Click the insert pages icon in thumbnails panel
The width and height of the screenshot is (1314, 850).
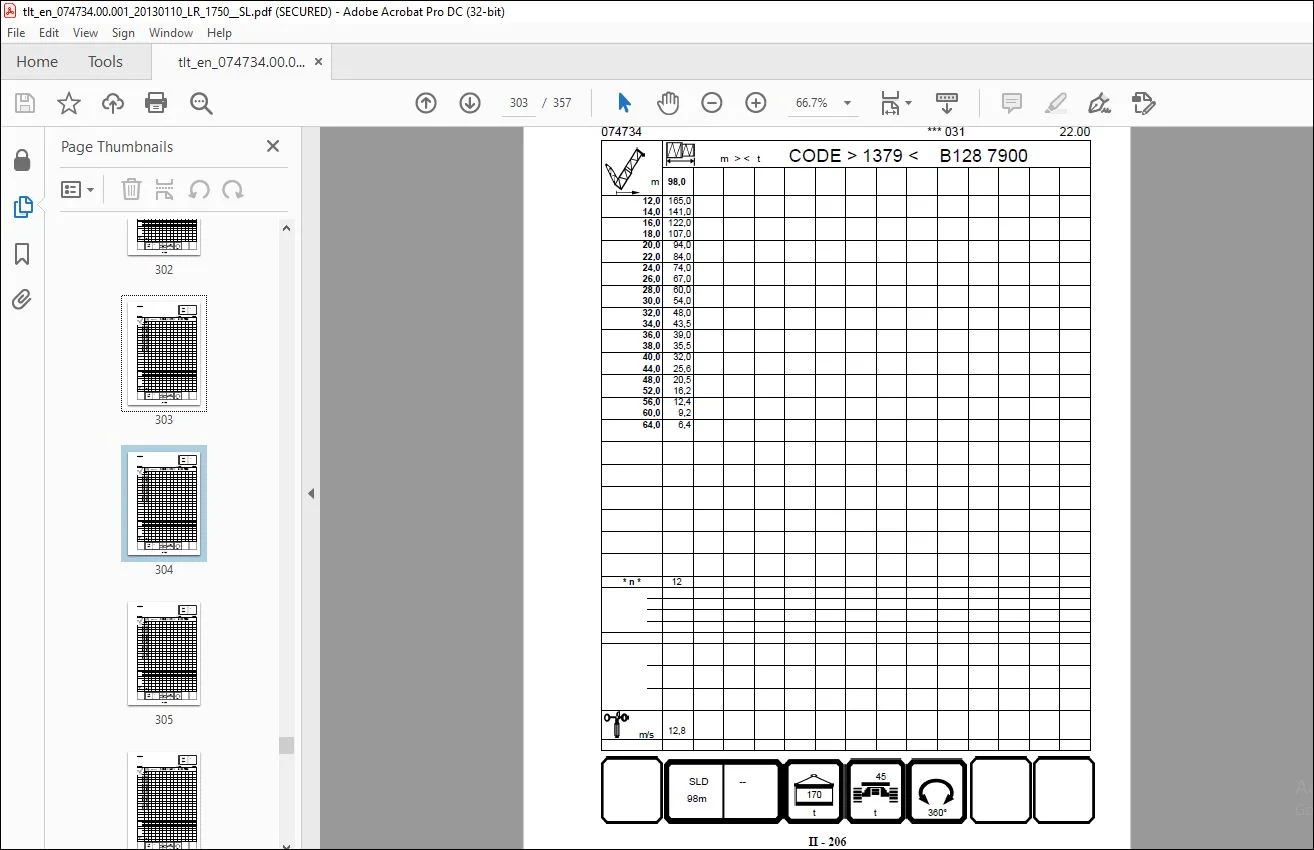pyautogui.click(x=165, y=189)
